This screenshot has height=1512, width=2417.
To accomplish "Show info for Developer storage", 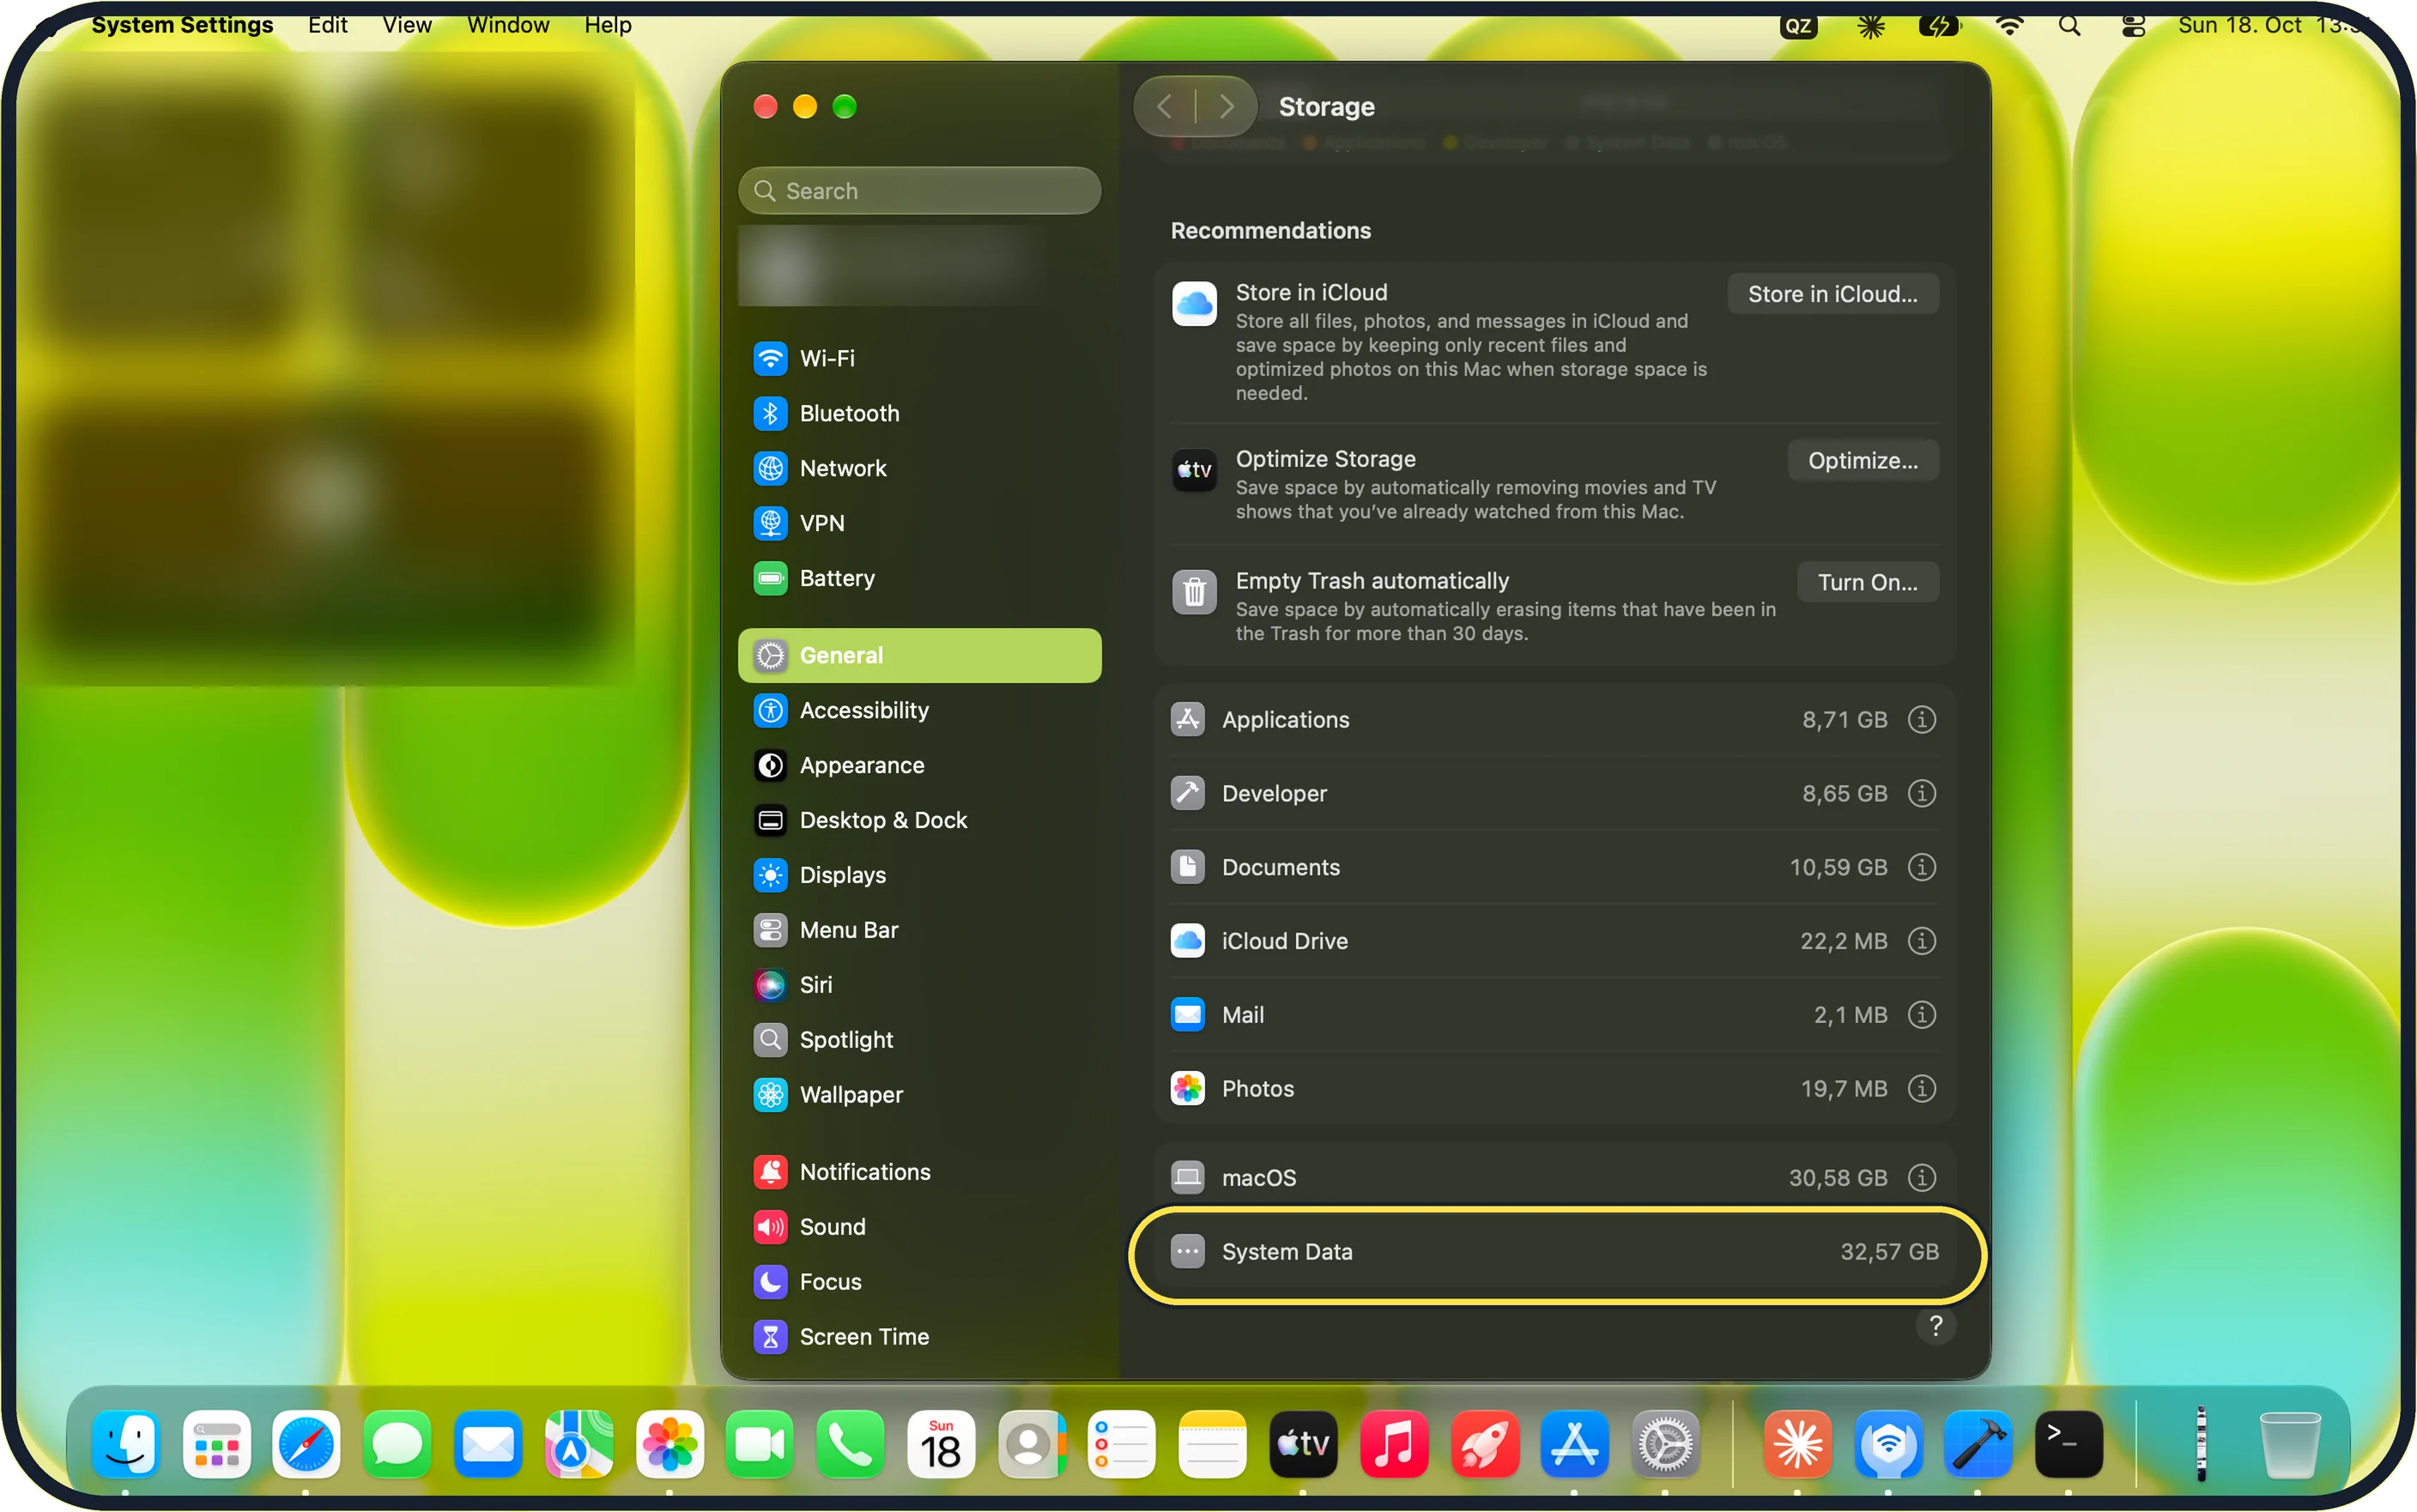I will (x=1921, y=794).
